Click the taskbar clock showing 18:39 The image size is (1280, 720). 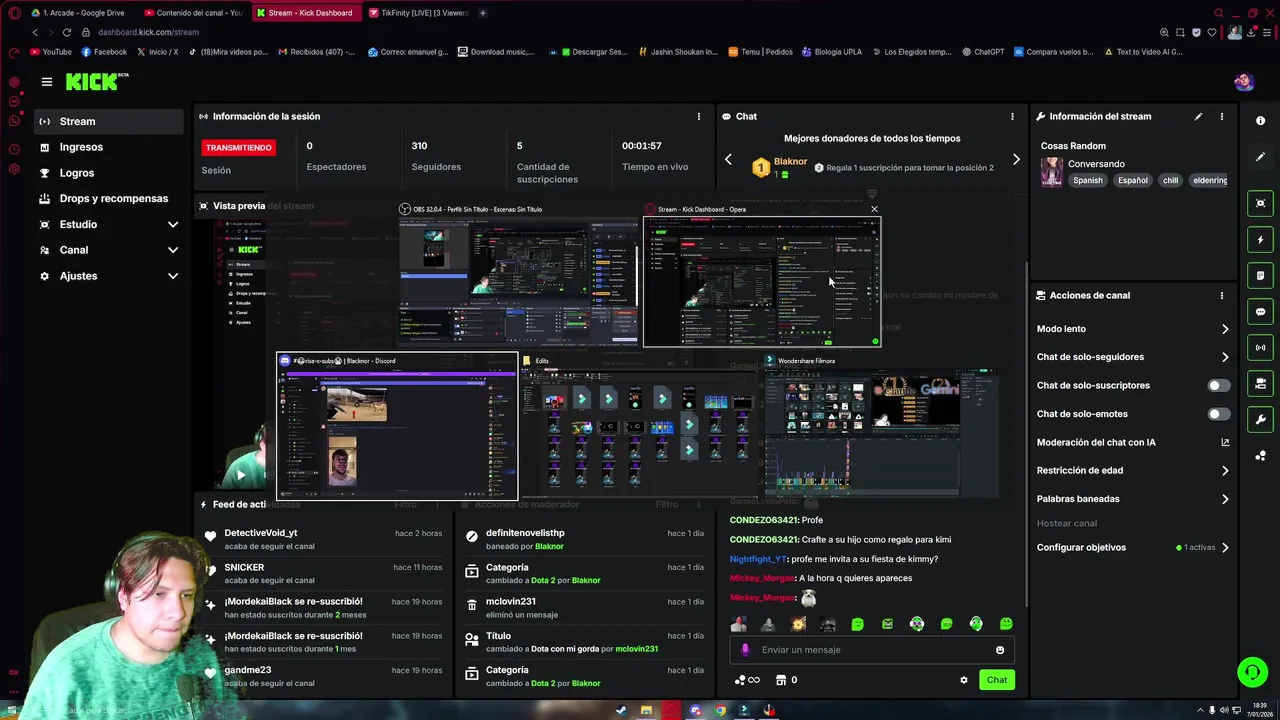tap(1258, 711)
